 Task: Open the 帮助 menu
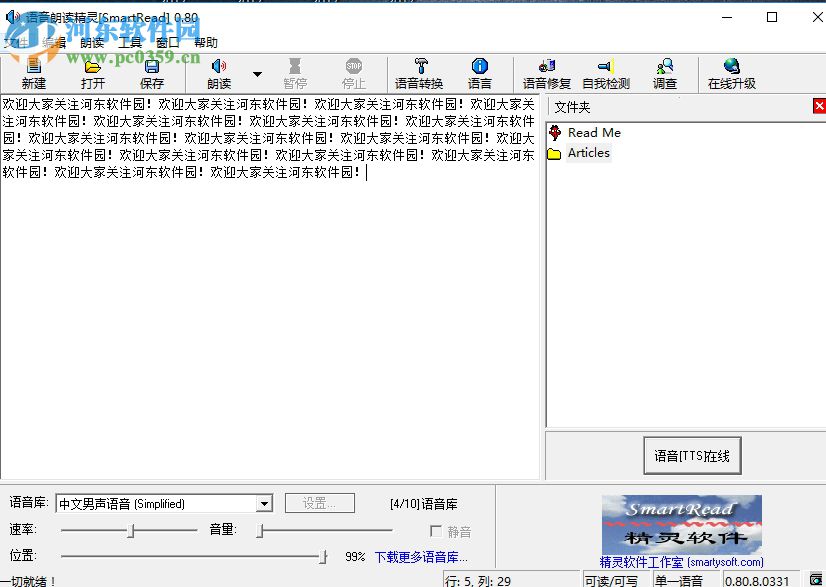coord(204,42)
